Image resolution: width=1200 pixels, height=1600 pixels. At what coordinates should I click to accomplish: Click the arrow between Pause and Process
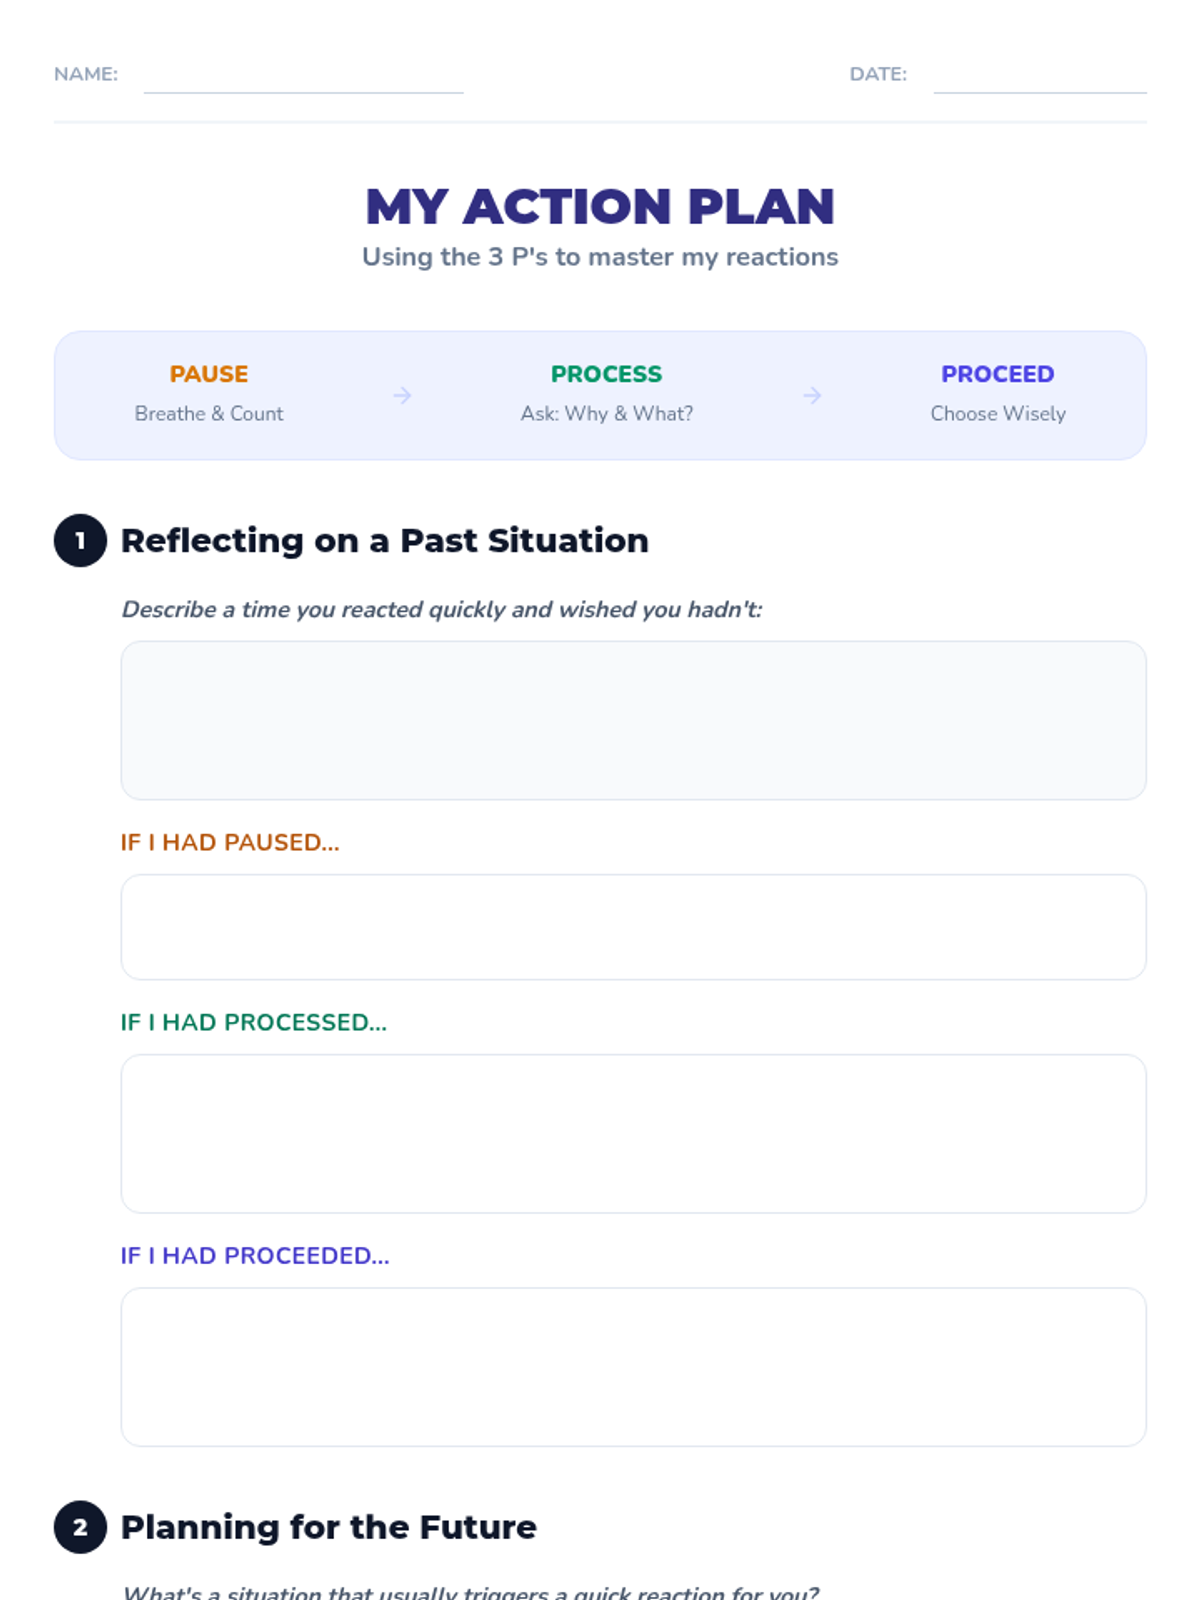402,396
